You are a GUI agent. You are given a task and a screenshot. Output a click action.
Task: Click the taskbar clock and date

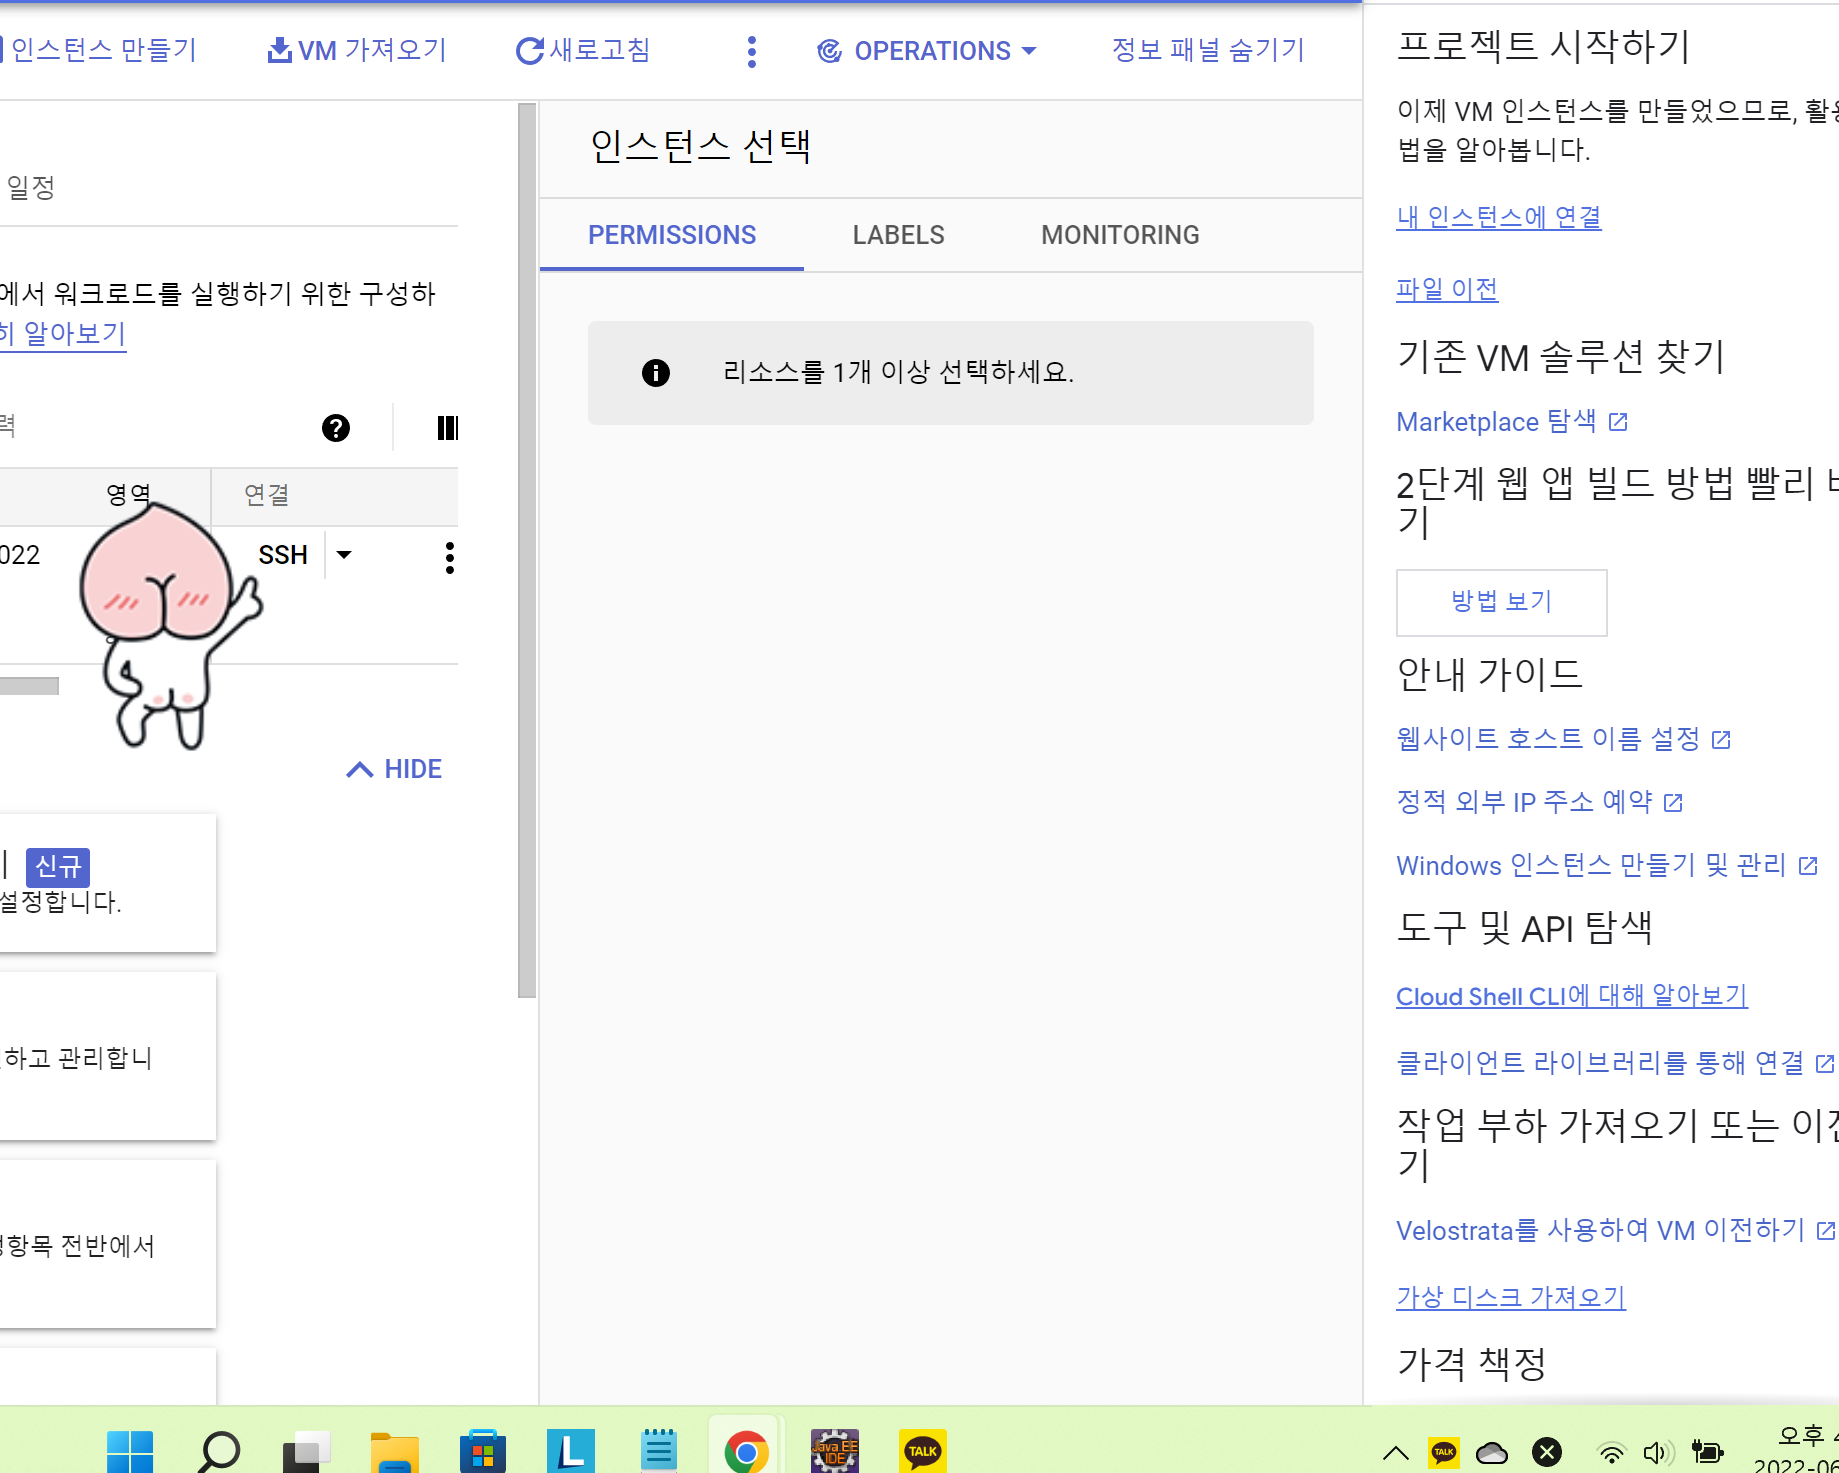(x=1797, y=1450)
